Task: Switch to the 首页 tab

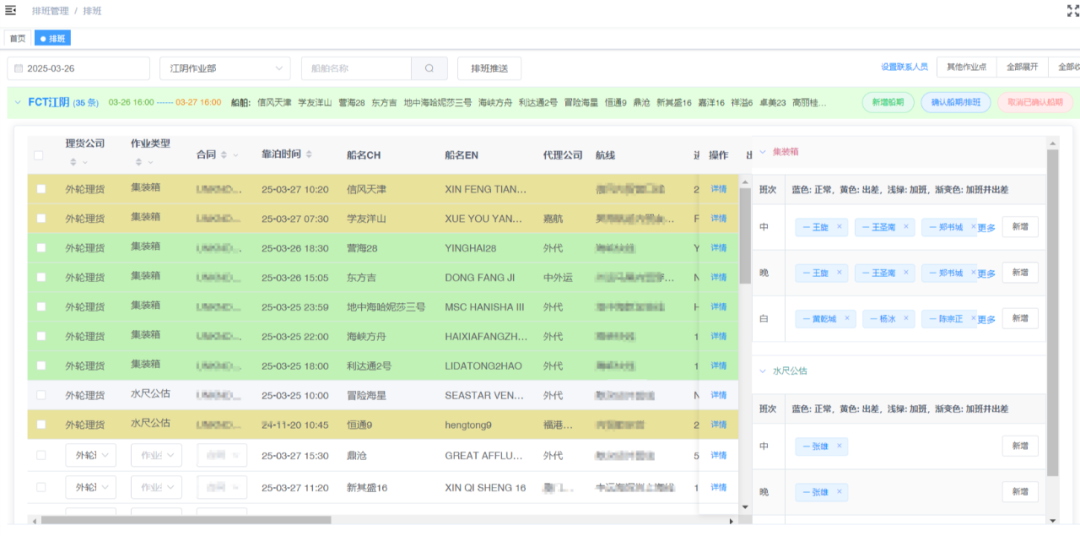Action: coord(17,38)
